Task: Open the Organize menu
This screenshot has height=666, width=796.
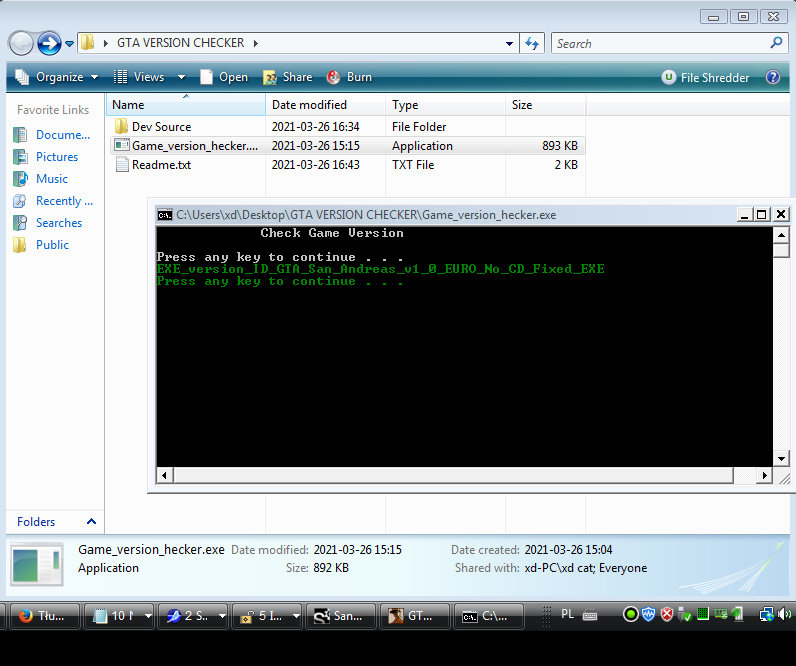Action: point(57,77)
